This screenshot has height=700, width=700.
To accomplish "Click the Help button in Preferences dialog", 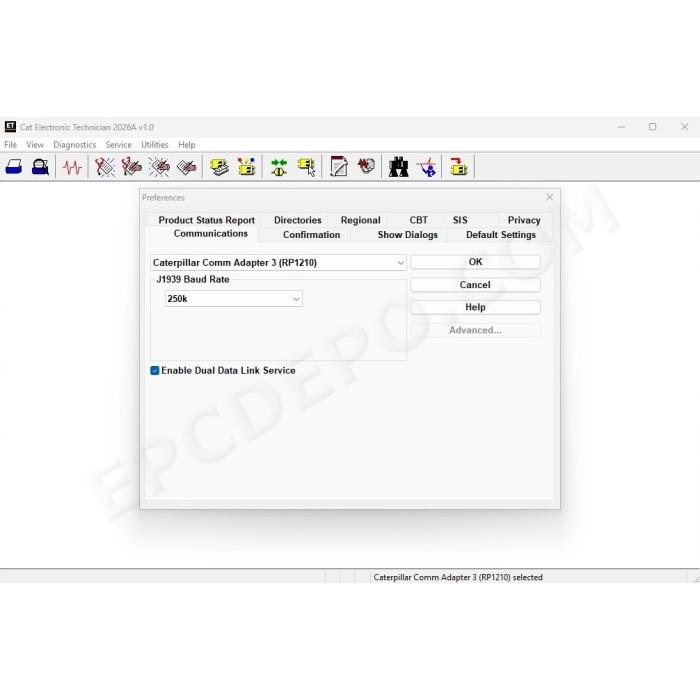I will pos(475,307).
